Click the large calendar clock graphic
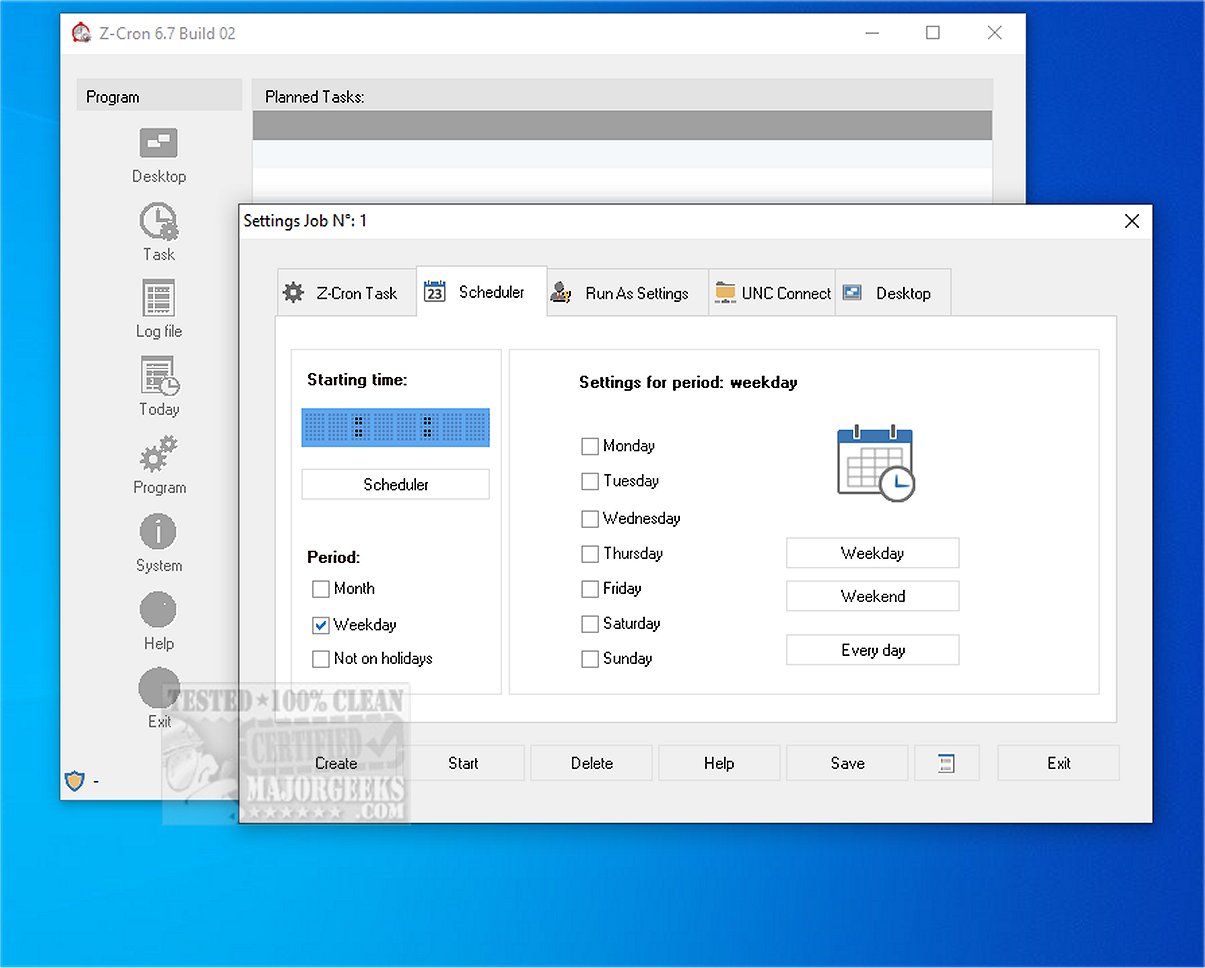Screen dimensions: 1205x968 (875, 464)
